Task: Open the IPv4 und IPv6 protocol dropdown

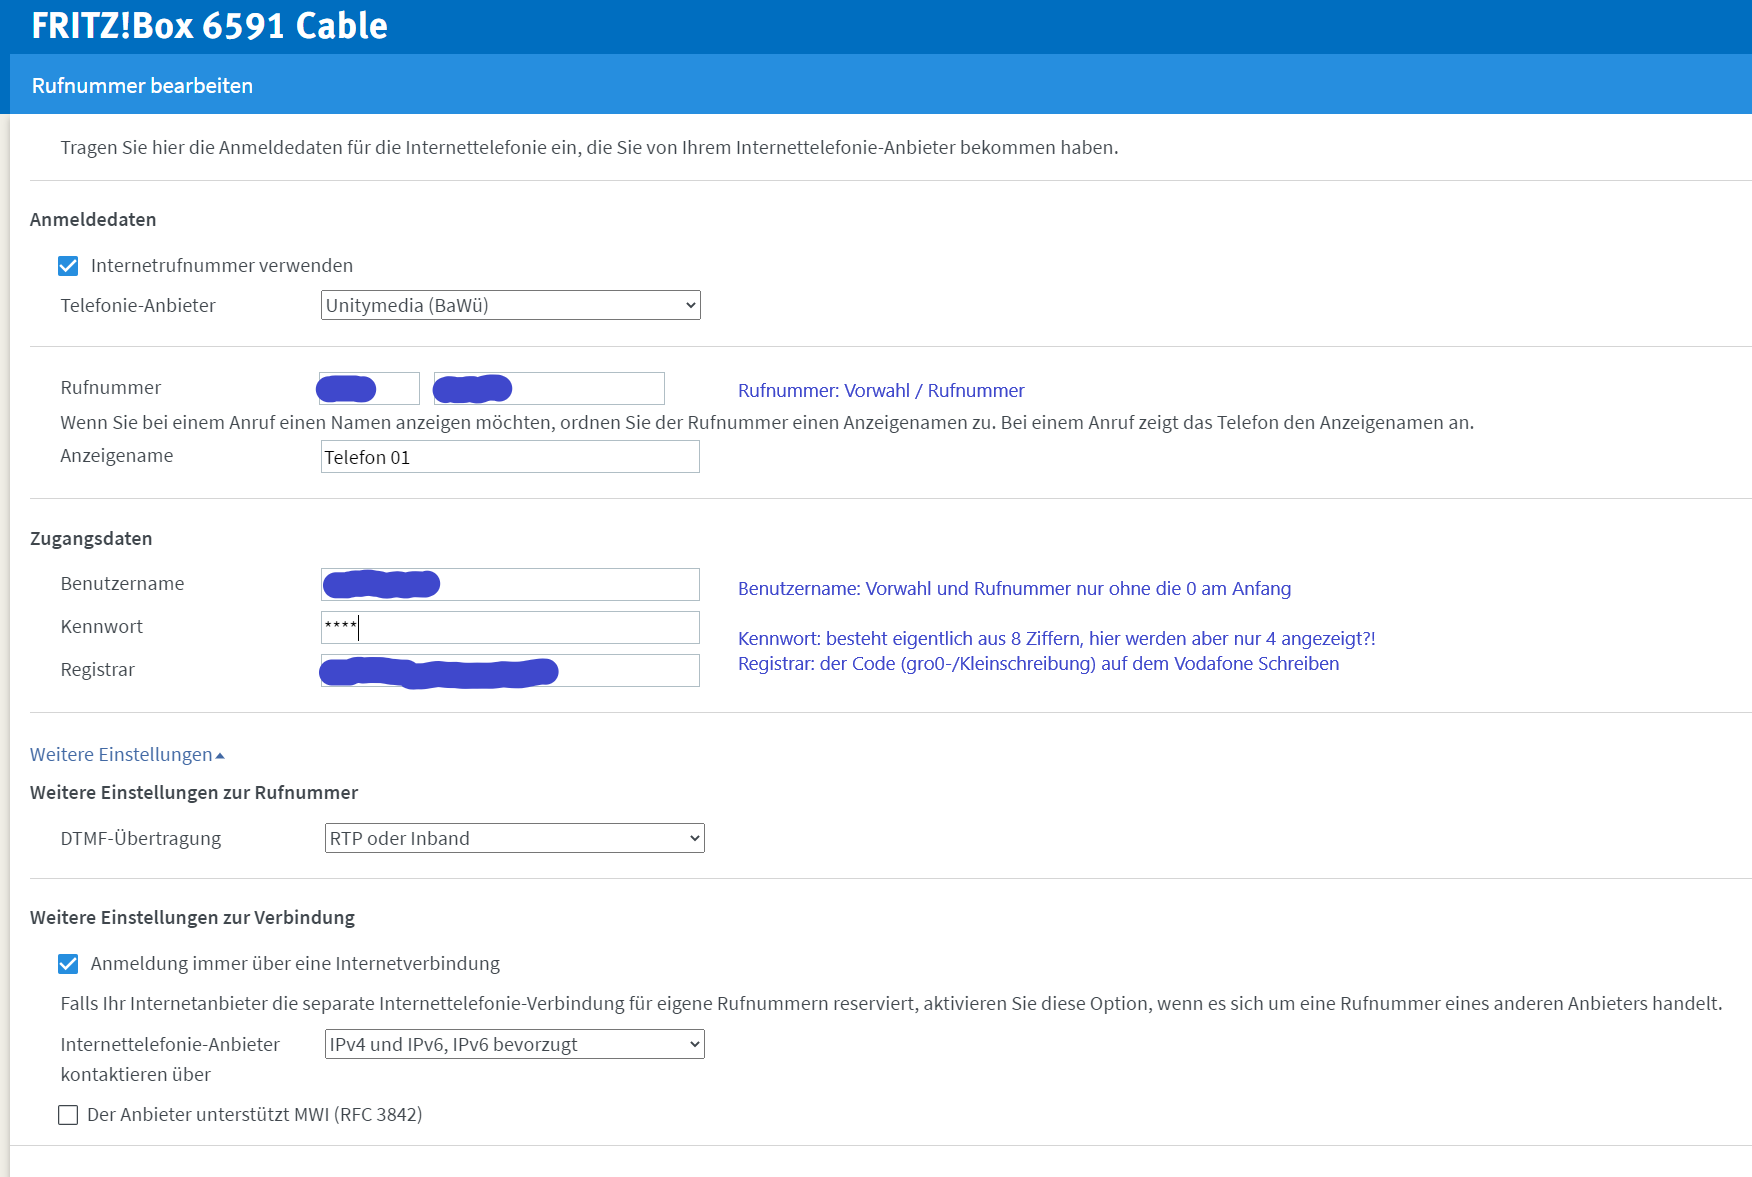Action: click(x=514, y=1044)
